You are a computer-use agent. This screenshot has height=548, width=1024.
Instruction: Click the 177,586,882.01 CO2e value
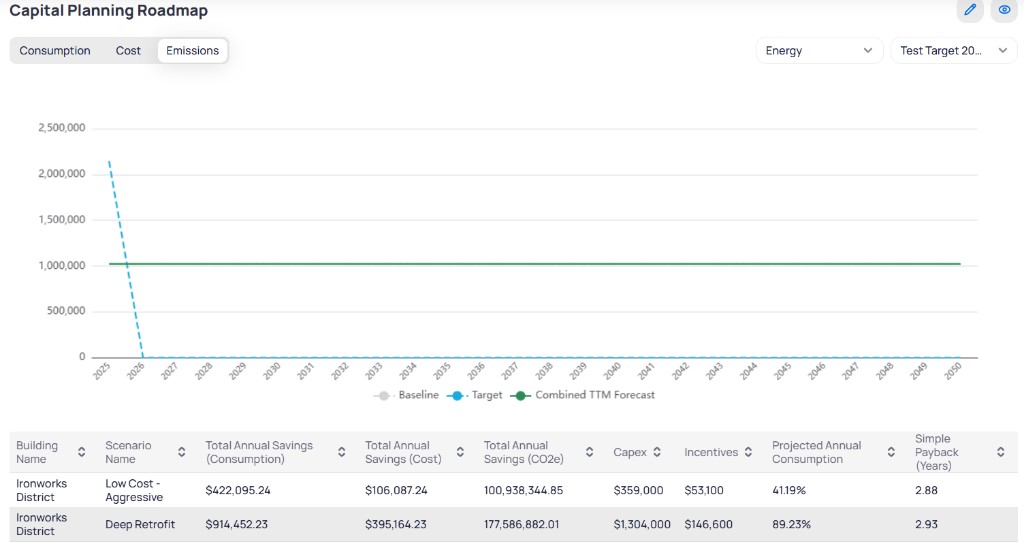tap(522, 524)
